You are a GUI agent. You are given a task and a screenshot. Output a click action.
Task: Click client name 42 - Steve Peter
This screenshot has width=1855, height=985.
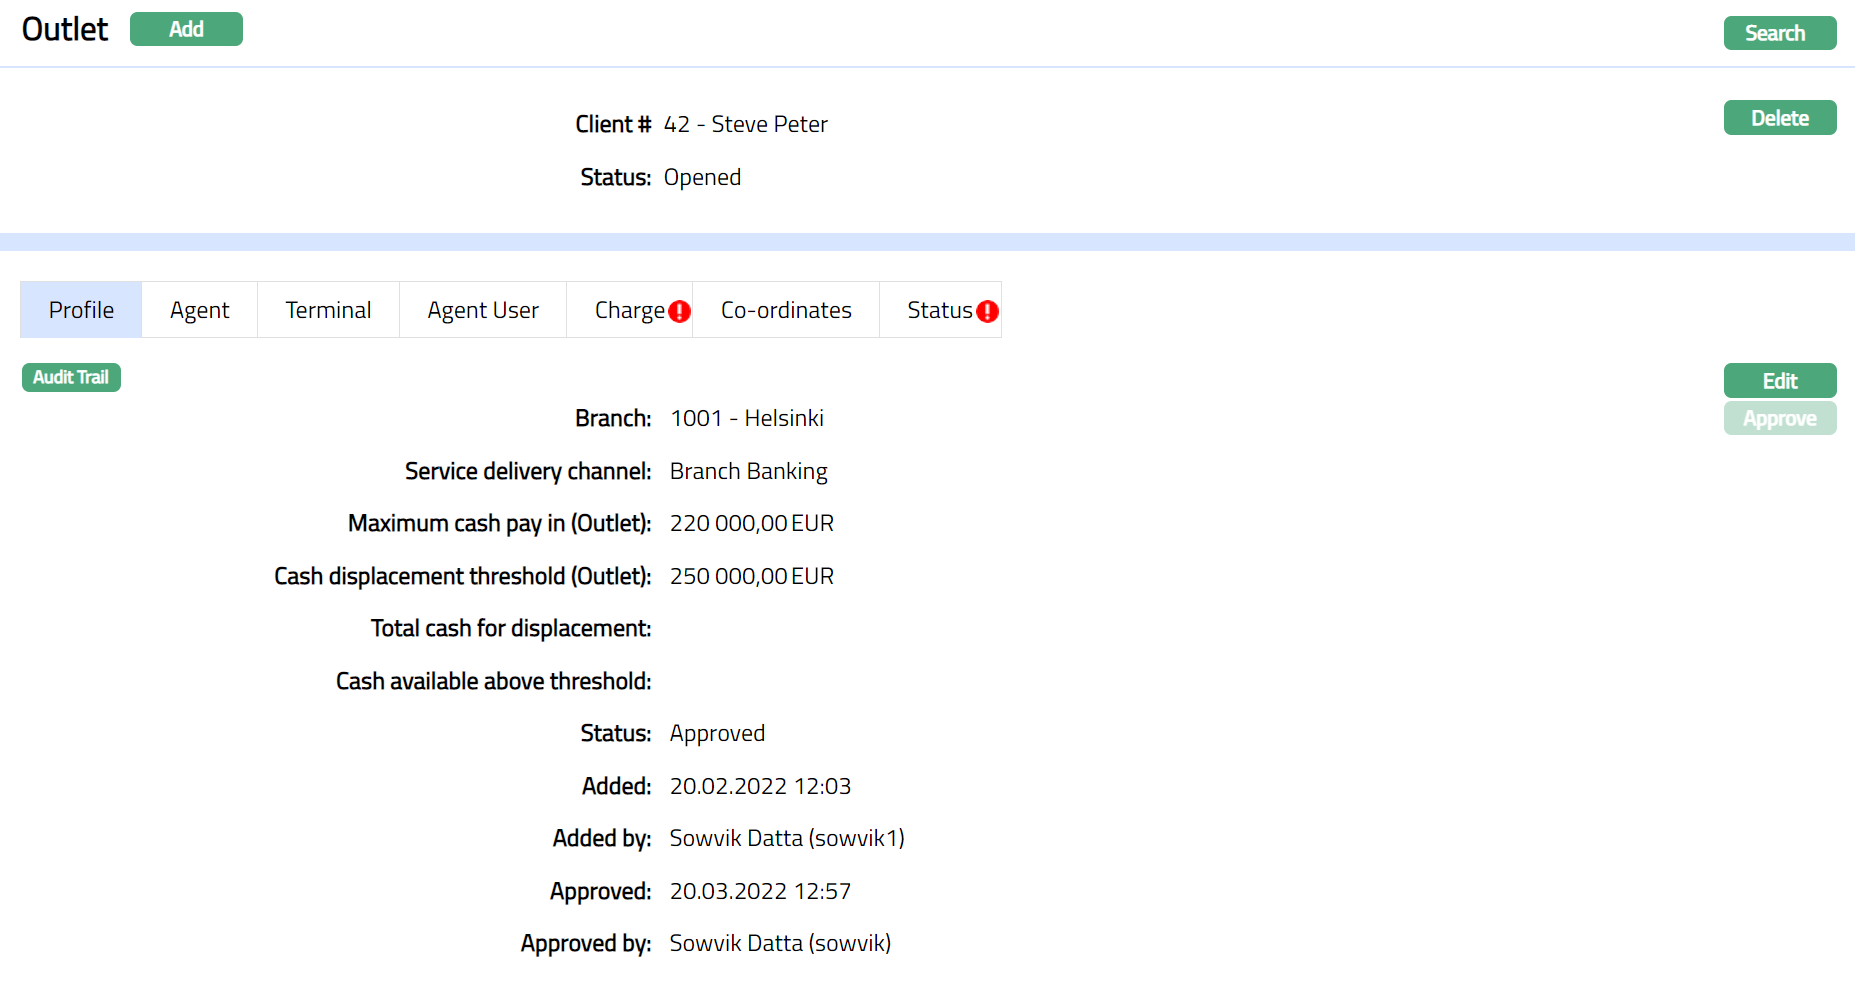coord(745,125)
